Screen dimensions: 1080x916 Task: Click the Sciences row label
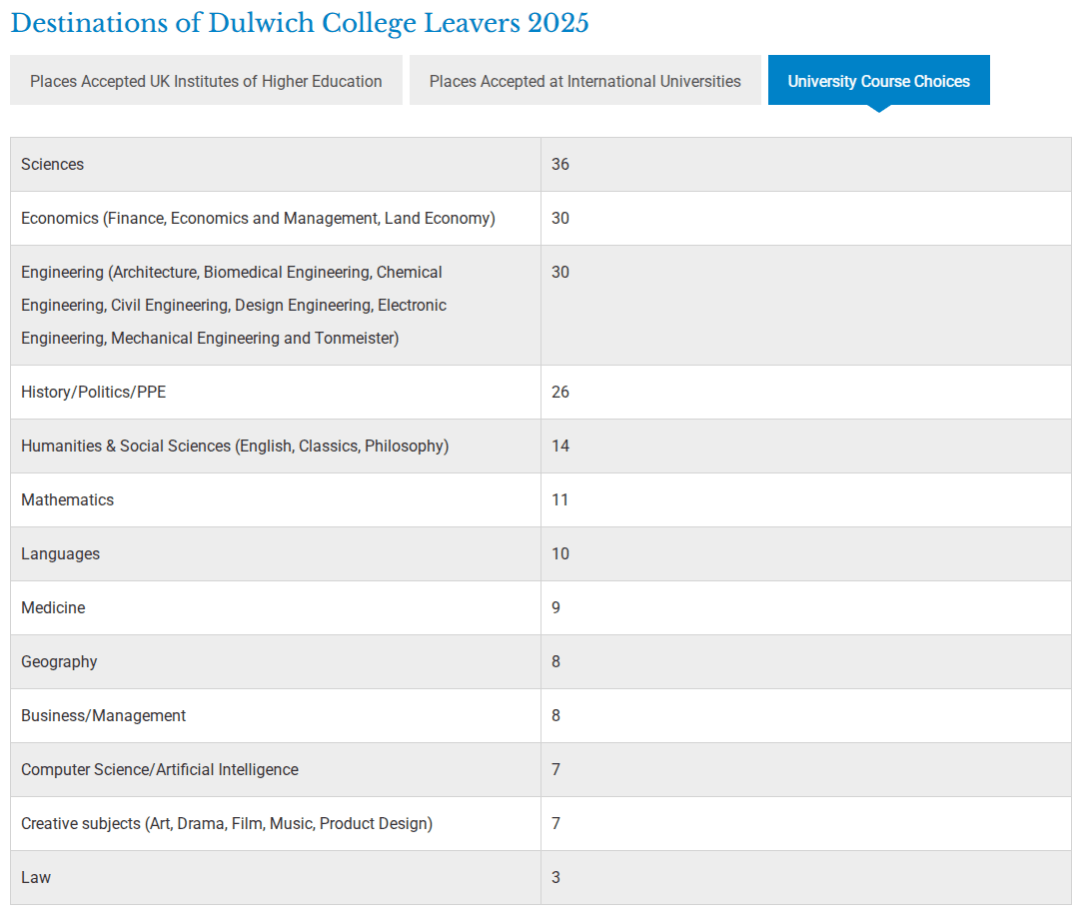(53, 164)
